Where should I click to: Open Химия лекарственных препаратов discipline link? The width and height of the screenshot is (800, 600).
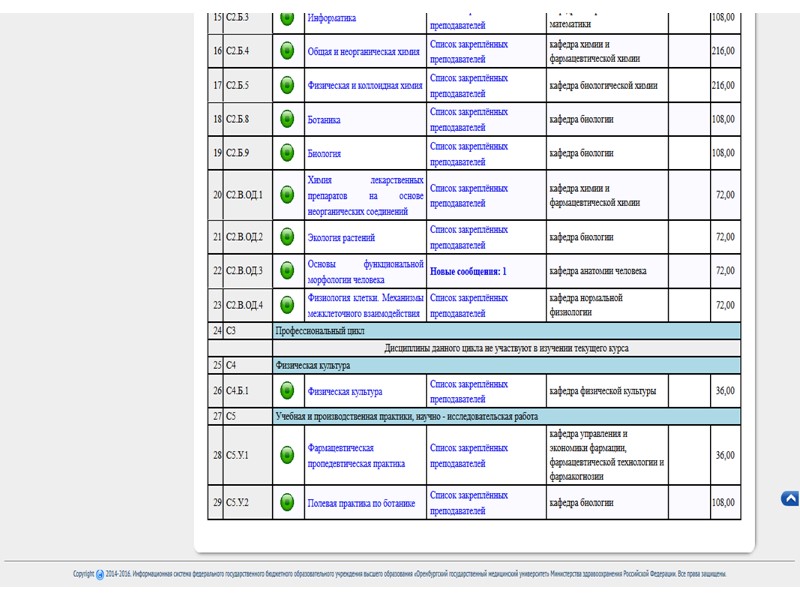coord(365,195)
